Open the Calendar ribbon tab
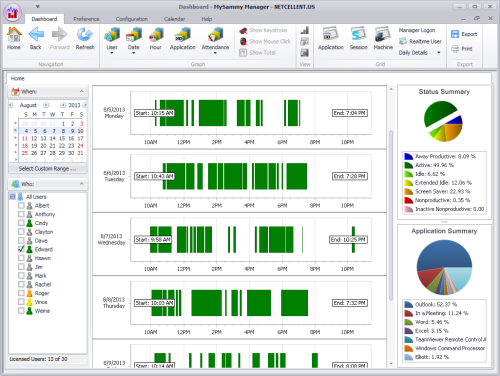This screenshot has height=376, width=500. (174, 19)
